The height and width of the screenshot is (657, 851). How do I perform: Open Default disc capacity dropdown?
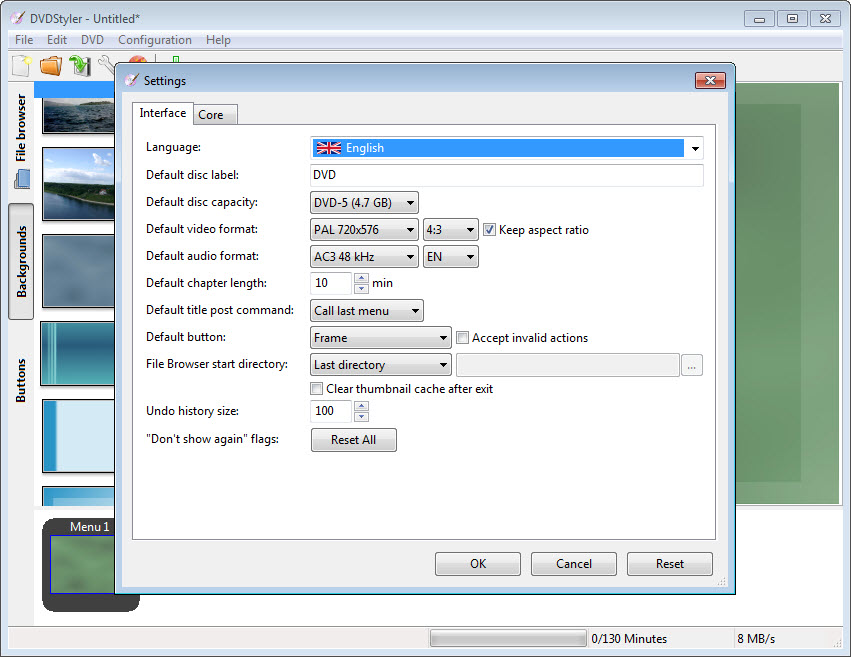pyautogui.click(x=364, y=202)
